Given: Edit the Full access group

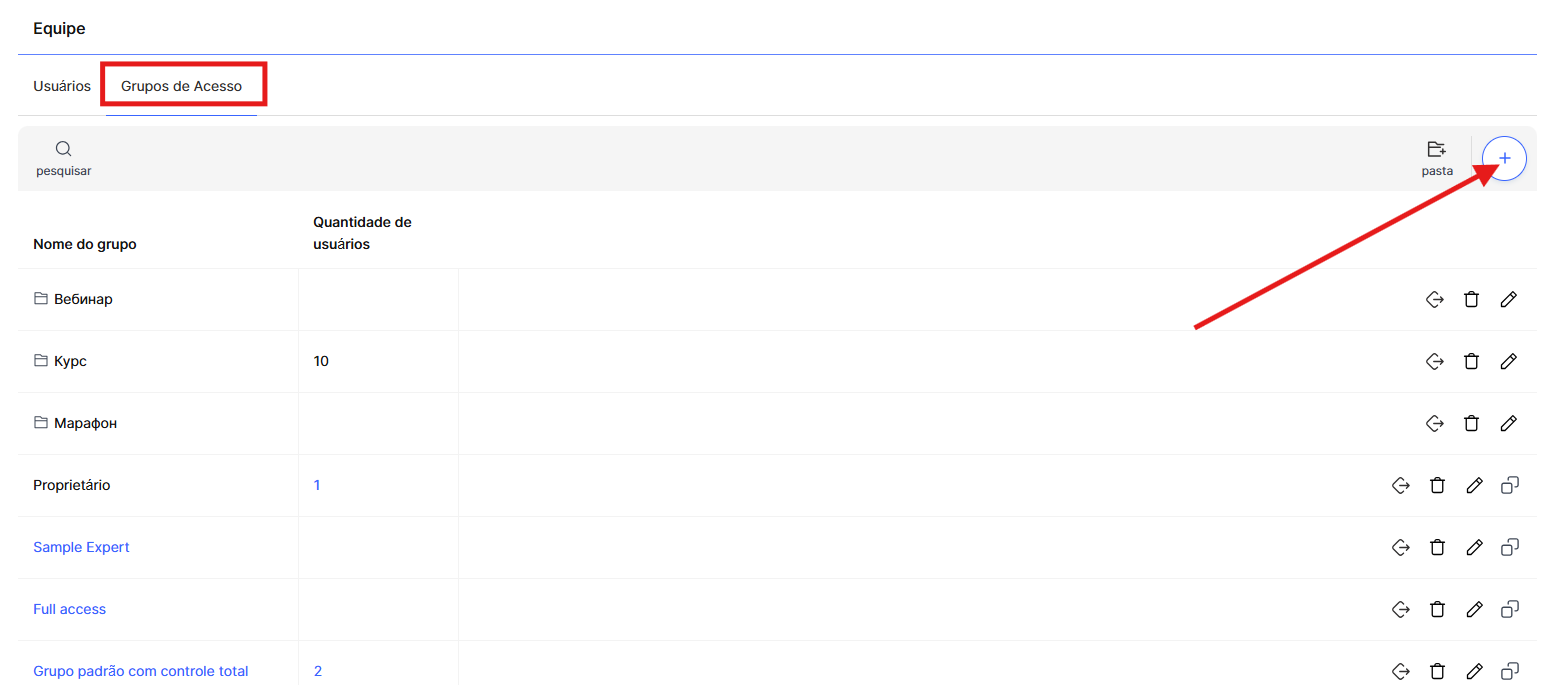Looking at the screenshot, I should click(x=1474, y=609).
